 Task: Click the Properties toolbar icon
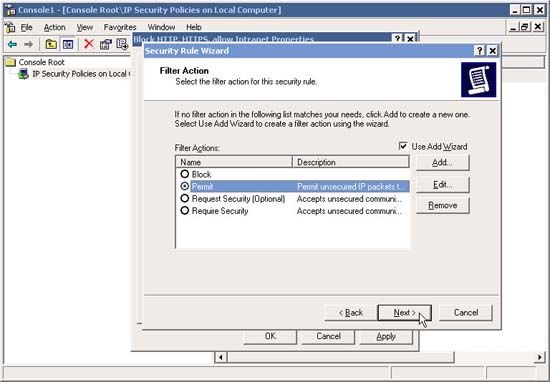[106, 44]
